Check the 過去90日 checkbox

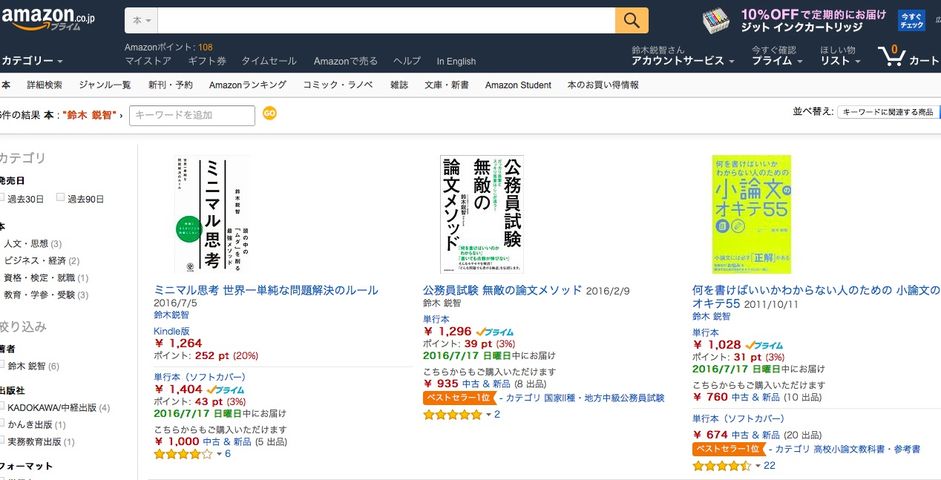(x=60, y=197)
